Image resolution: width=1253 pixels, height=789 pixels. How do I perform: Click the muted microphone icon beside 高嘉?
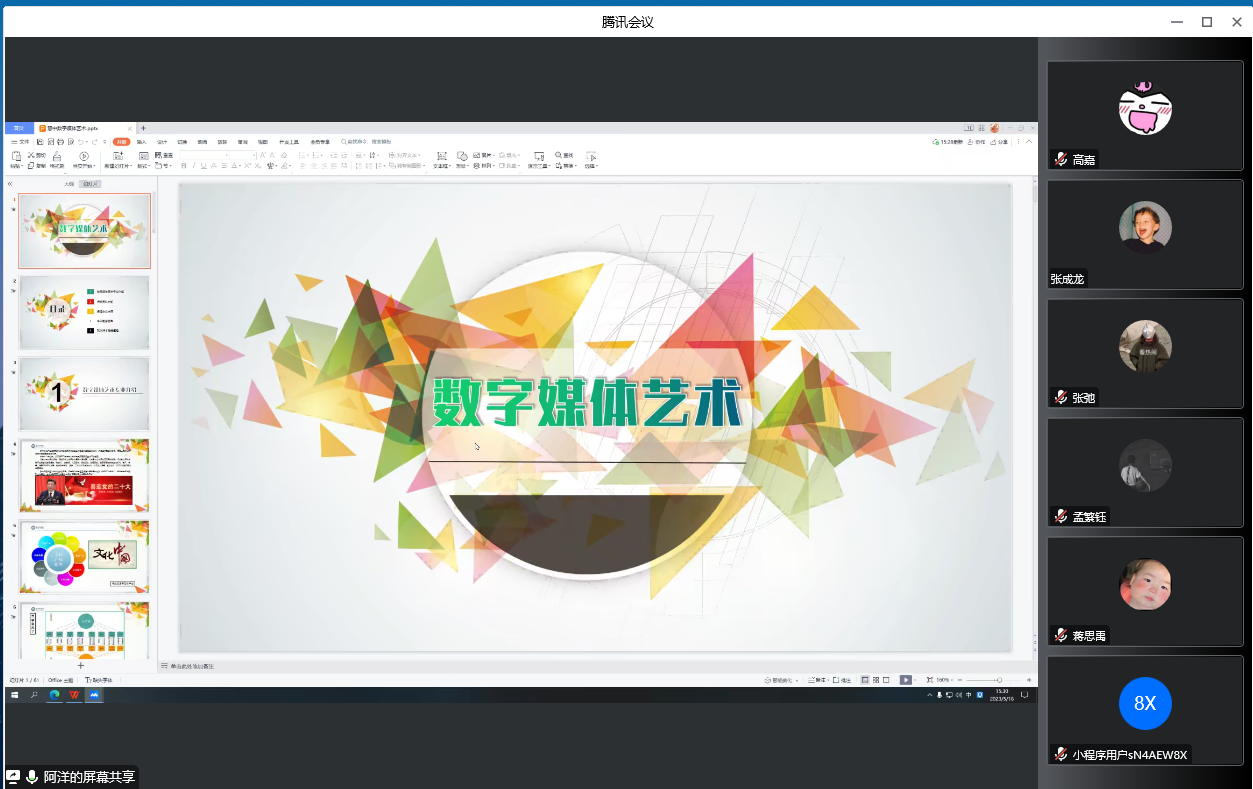[x=1060, y=160]
